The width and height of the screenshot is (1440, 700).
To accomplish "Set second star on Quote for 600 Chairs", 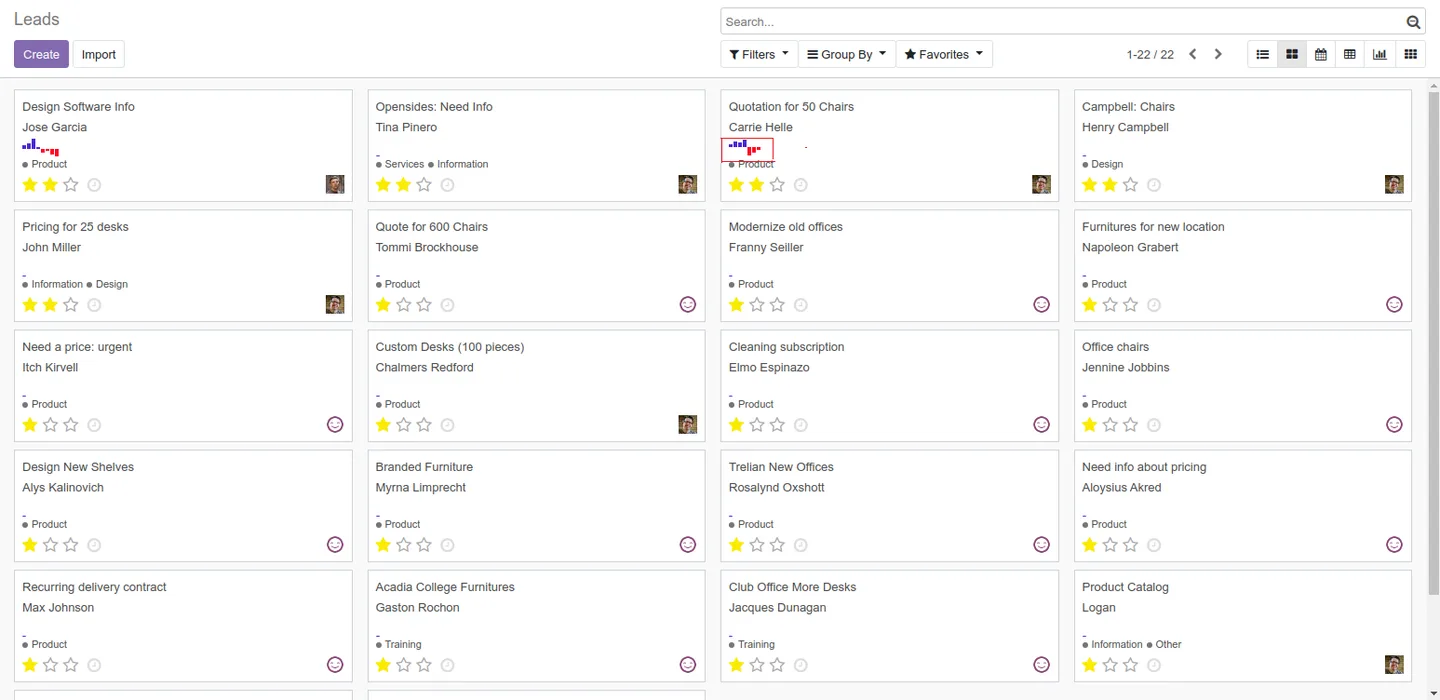I will click(x=403, y=305).
